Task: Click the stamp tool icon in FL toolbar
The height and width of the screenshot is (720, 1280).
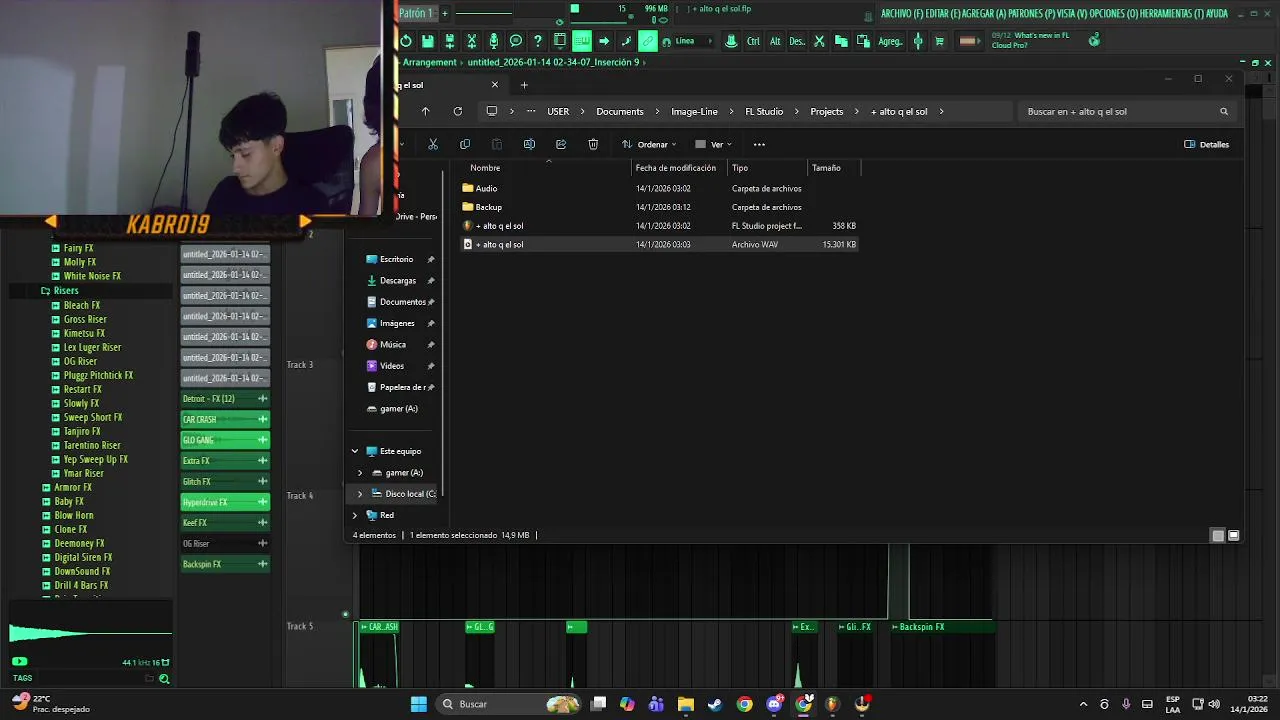Action: click(x=731, y=41)
